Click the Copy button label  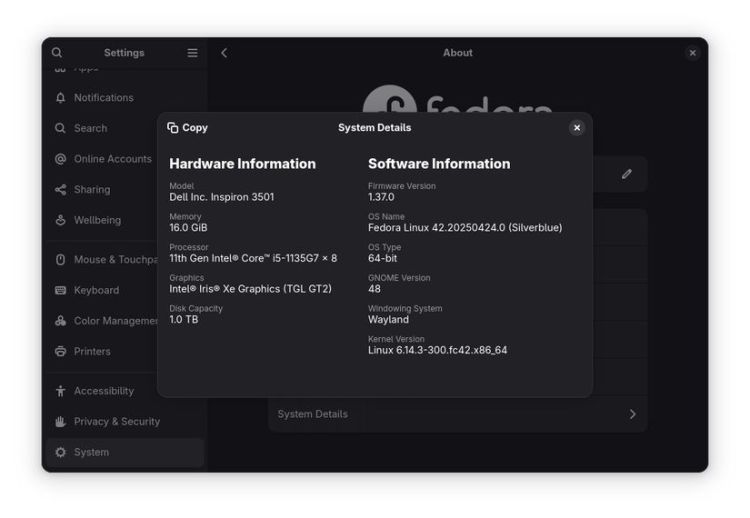(x=195, y=128)
